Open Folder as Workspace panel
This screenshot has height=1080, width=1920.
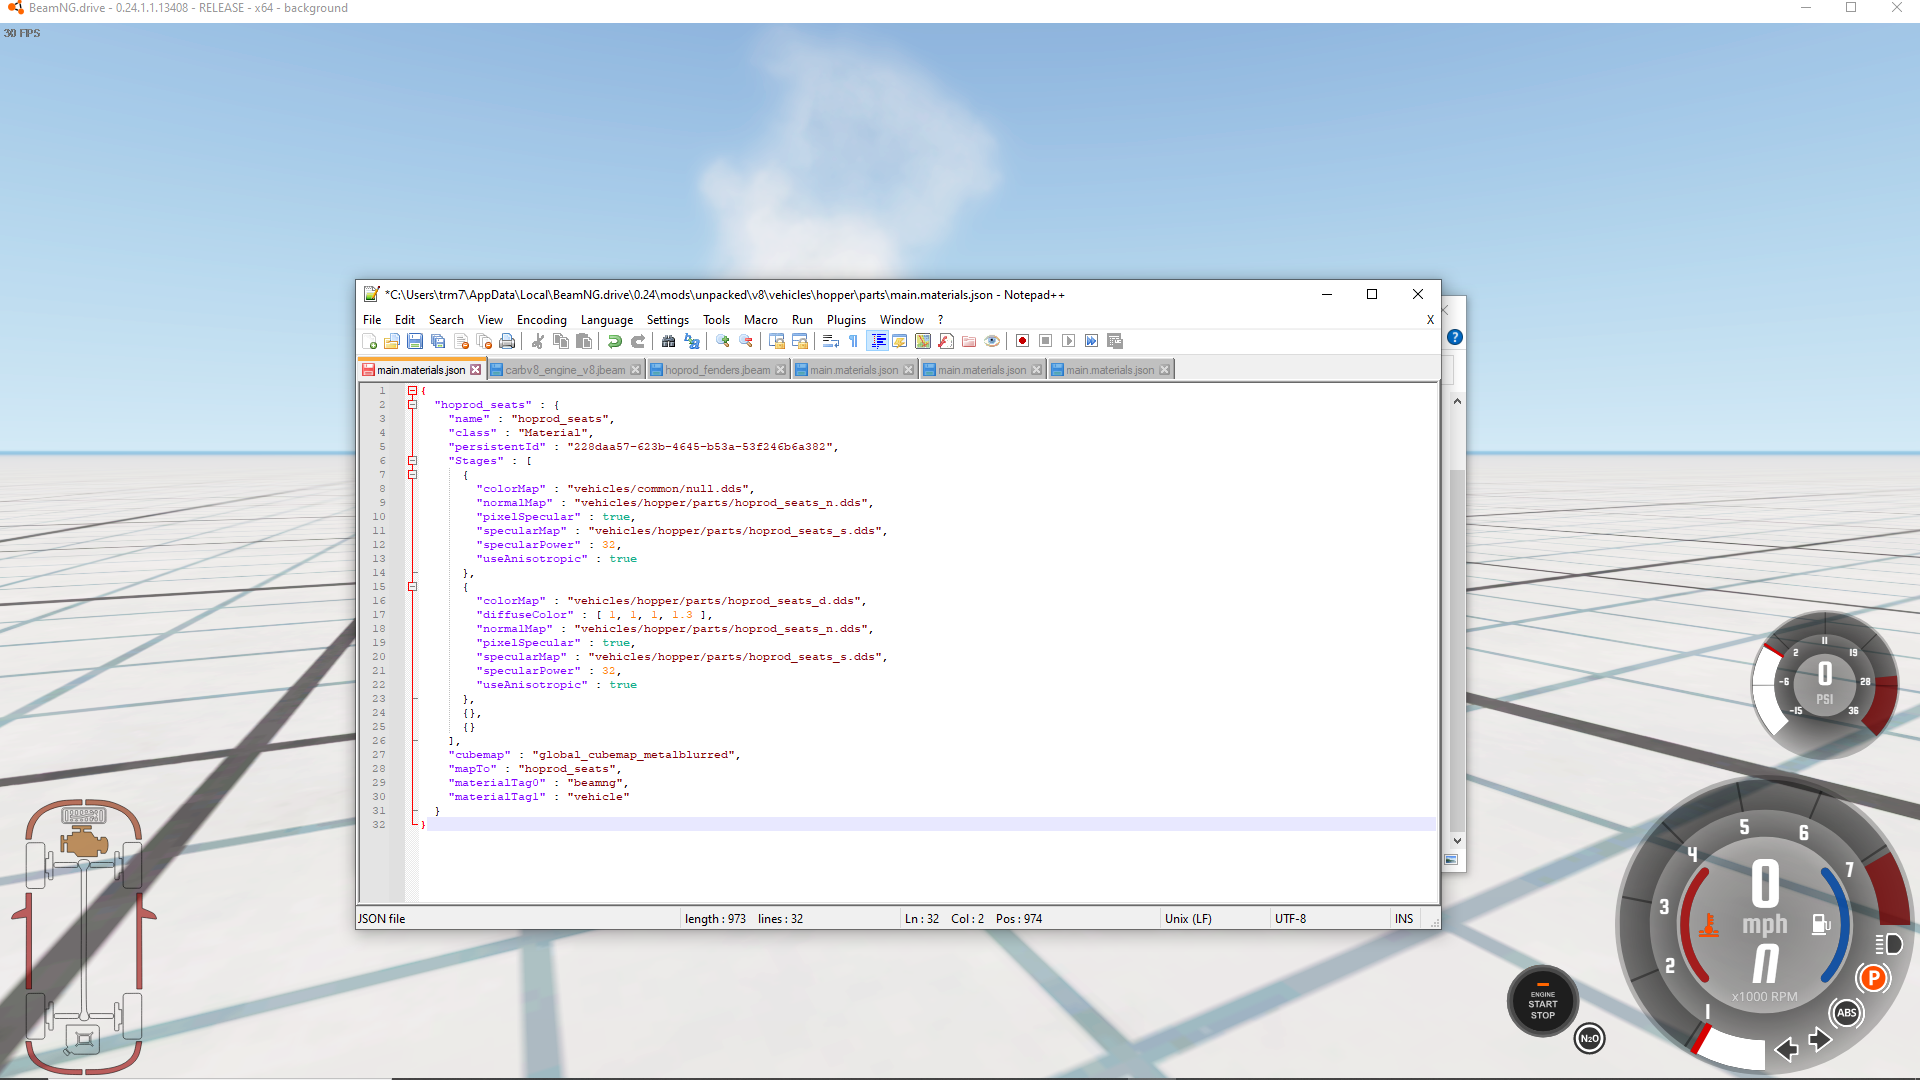click(x=969, y=341)
